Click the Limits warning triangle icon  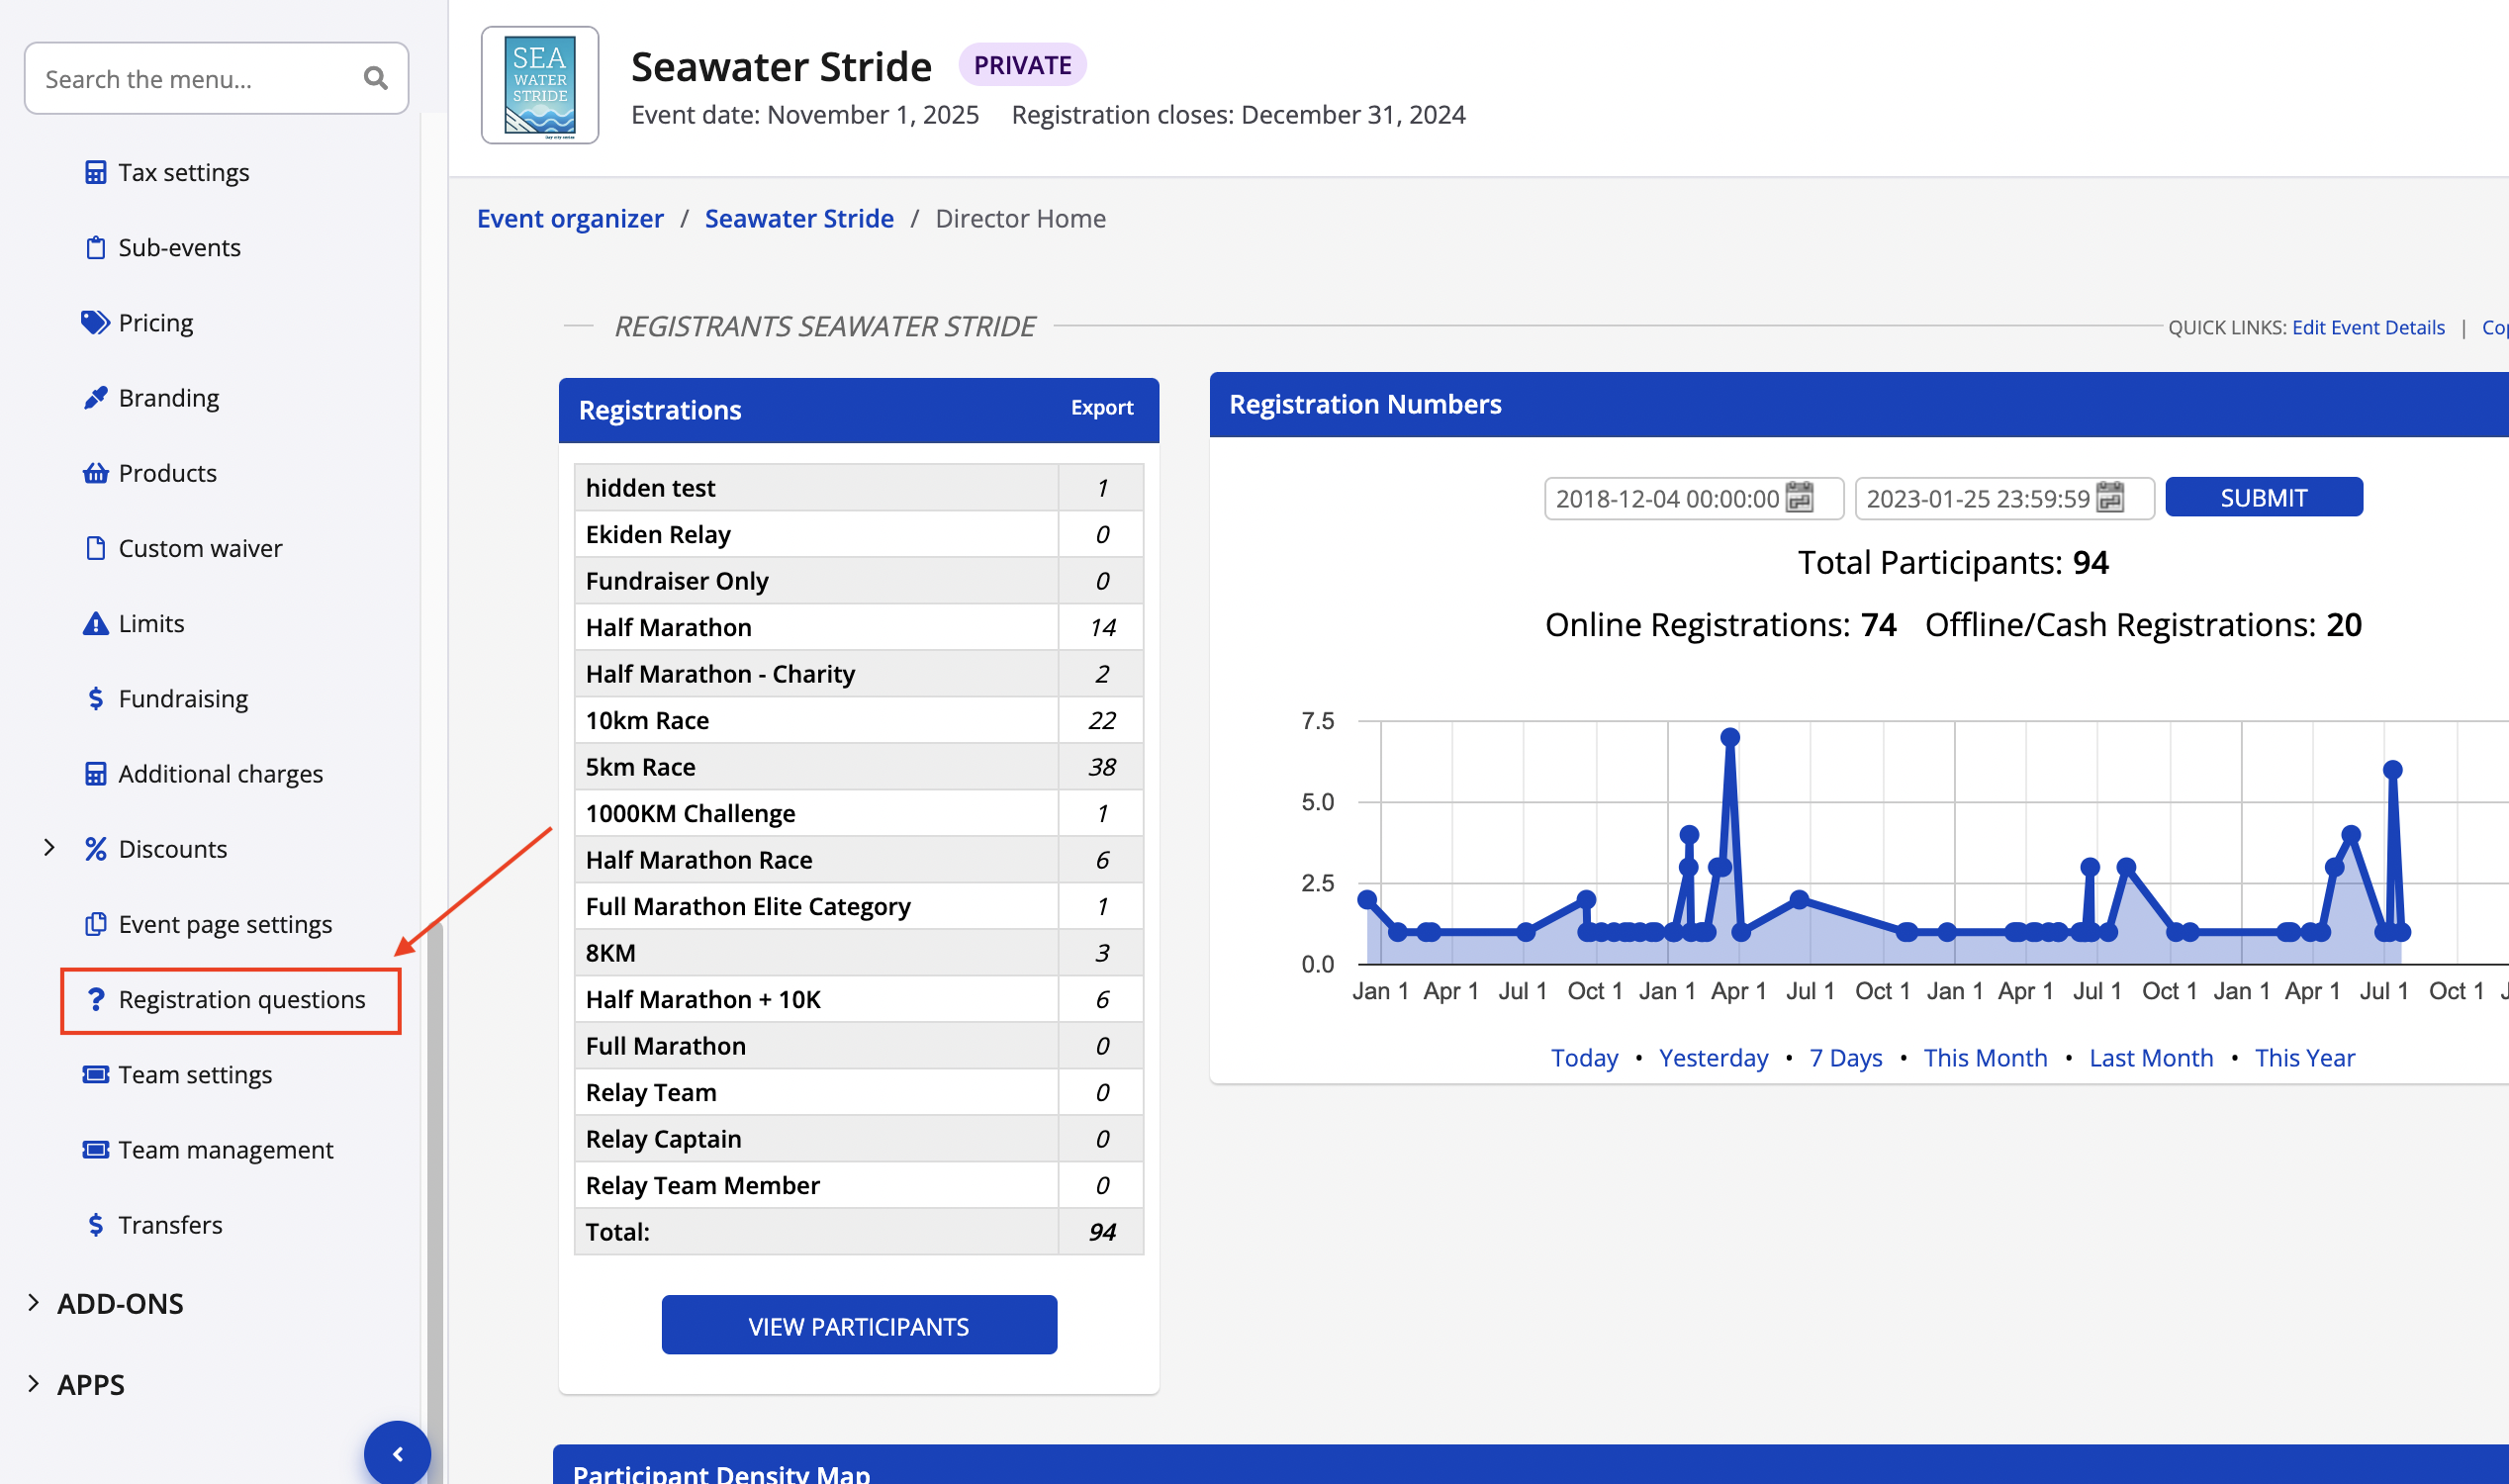[x=95, y=623]
